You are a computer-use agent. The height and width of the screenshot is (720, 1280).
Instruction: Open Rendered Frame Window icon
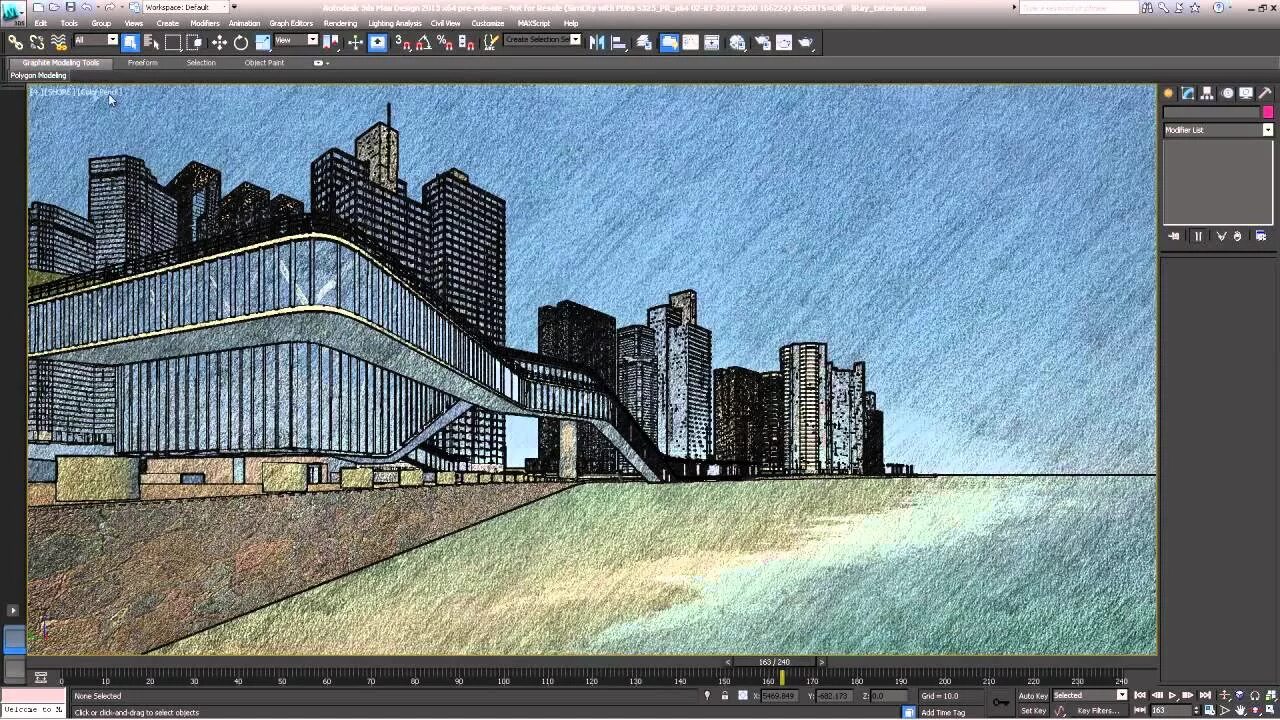(x=784, y=42)
